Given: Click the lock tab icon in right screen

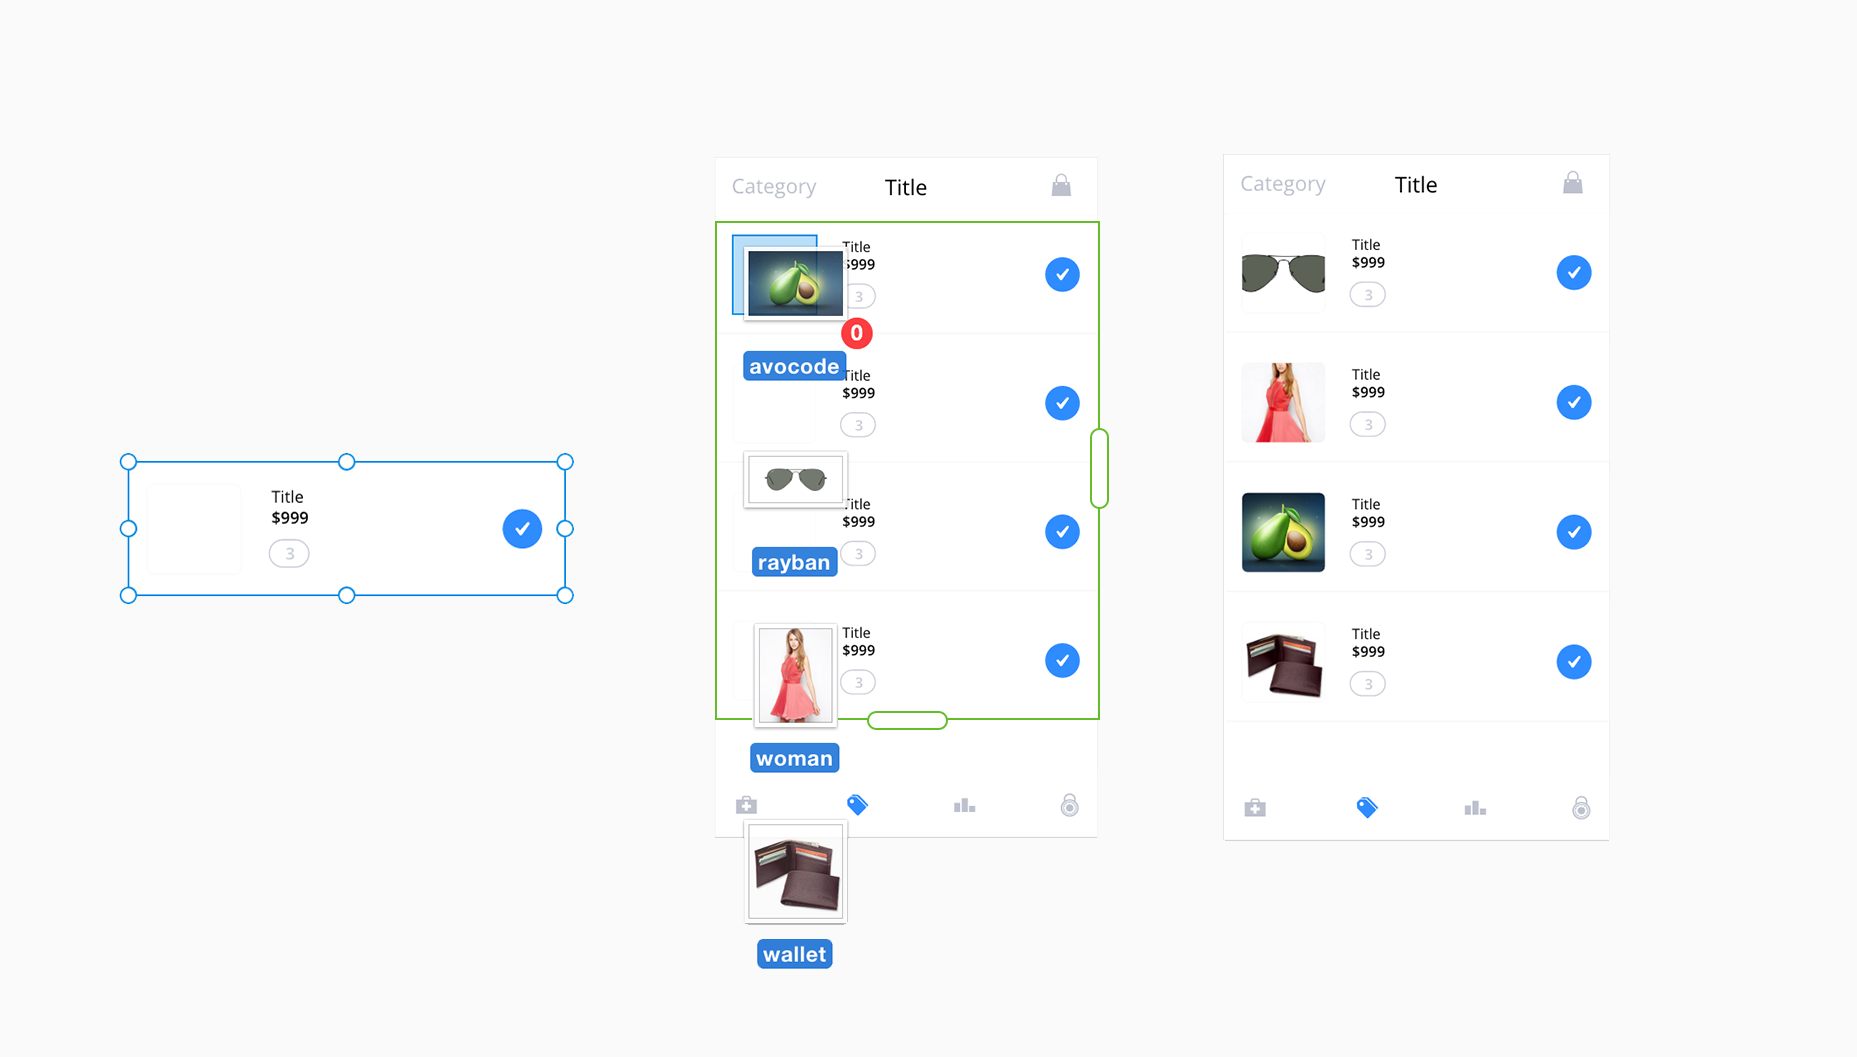Looking at the screenshot, I should click(1581, 807).
